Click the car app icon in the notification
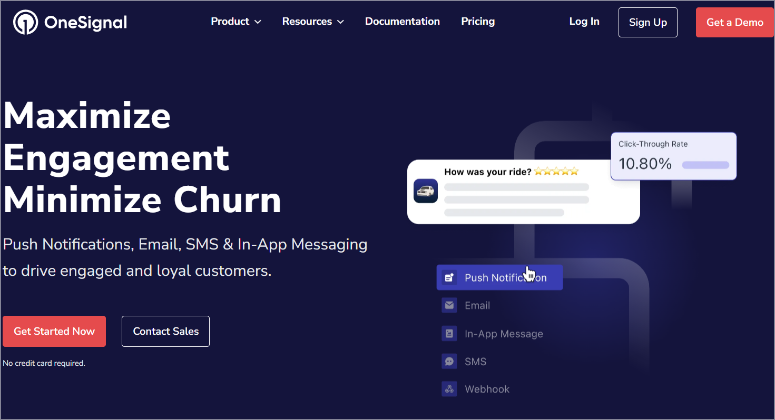Image resolution: width=775 pixels, height=420 pixels. click(x=426, y=191)
